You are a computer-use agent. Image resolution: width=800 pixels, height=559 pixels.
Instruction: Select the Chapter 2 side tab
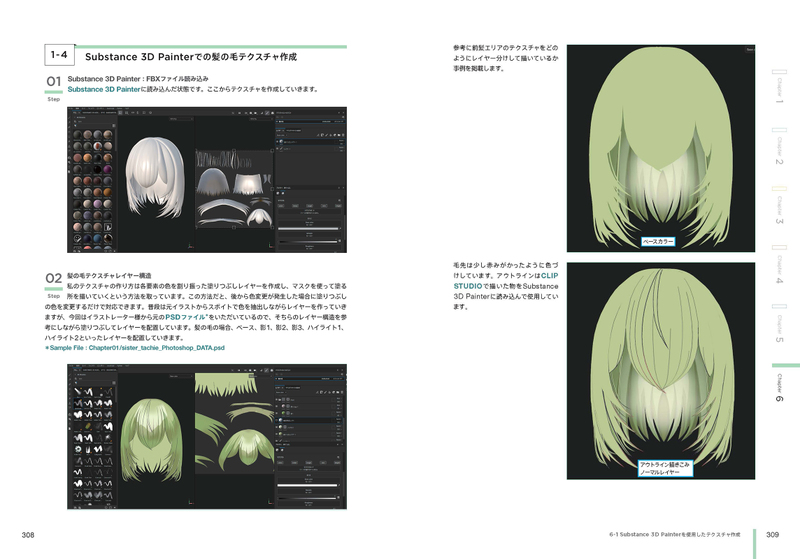point(779,146)
